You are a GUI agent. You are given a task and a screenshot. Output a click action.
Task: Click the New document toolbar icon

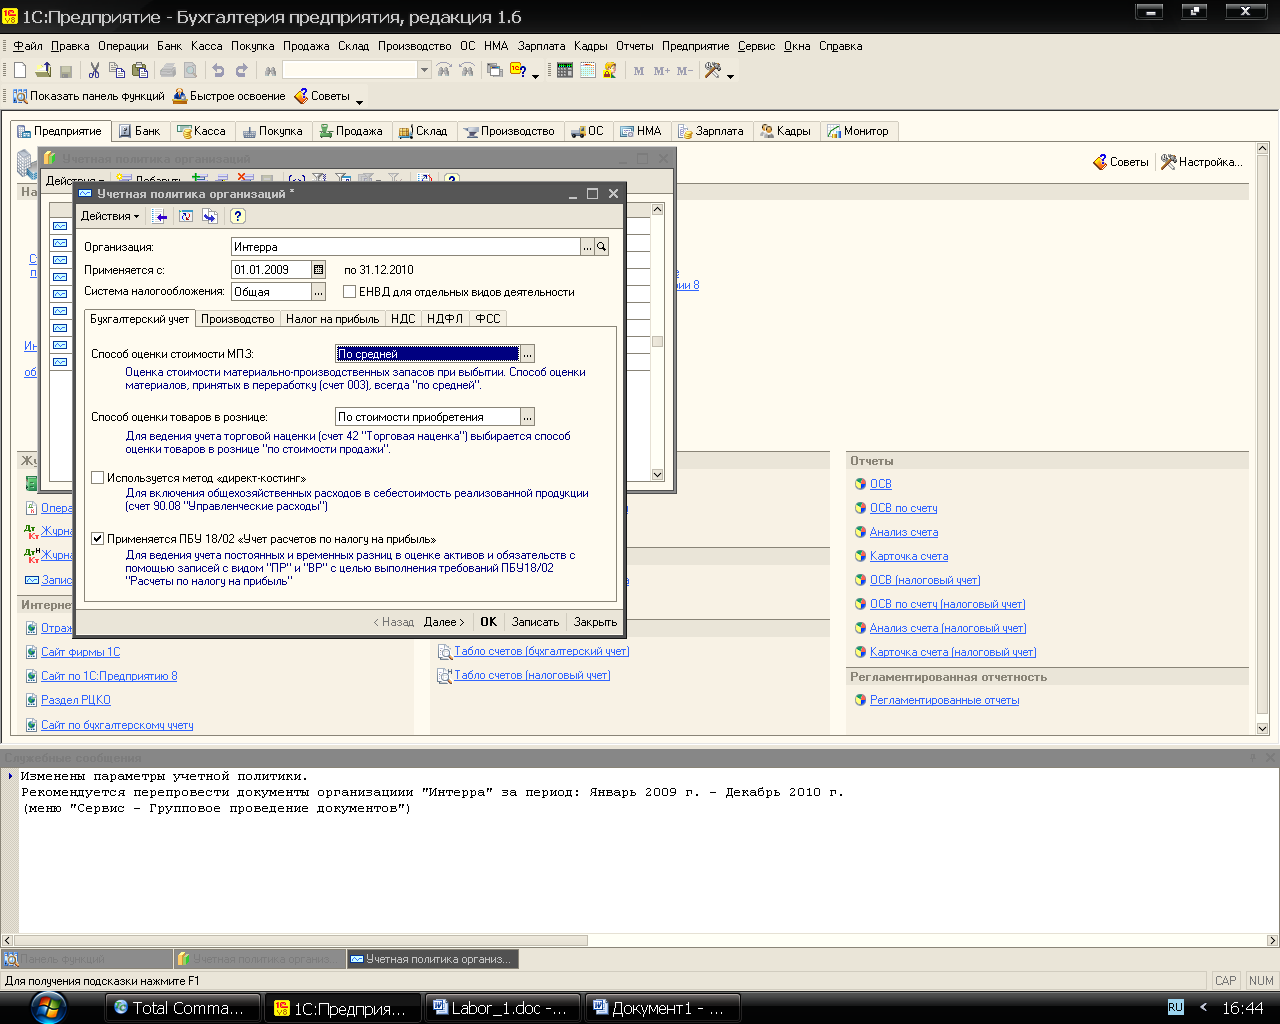pos(20,70)
